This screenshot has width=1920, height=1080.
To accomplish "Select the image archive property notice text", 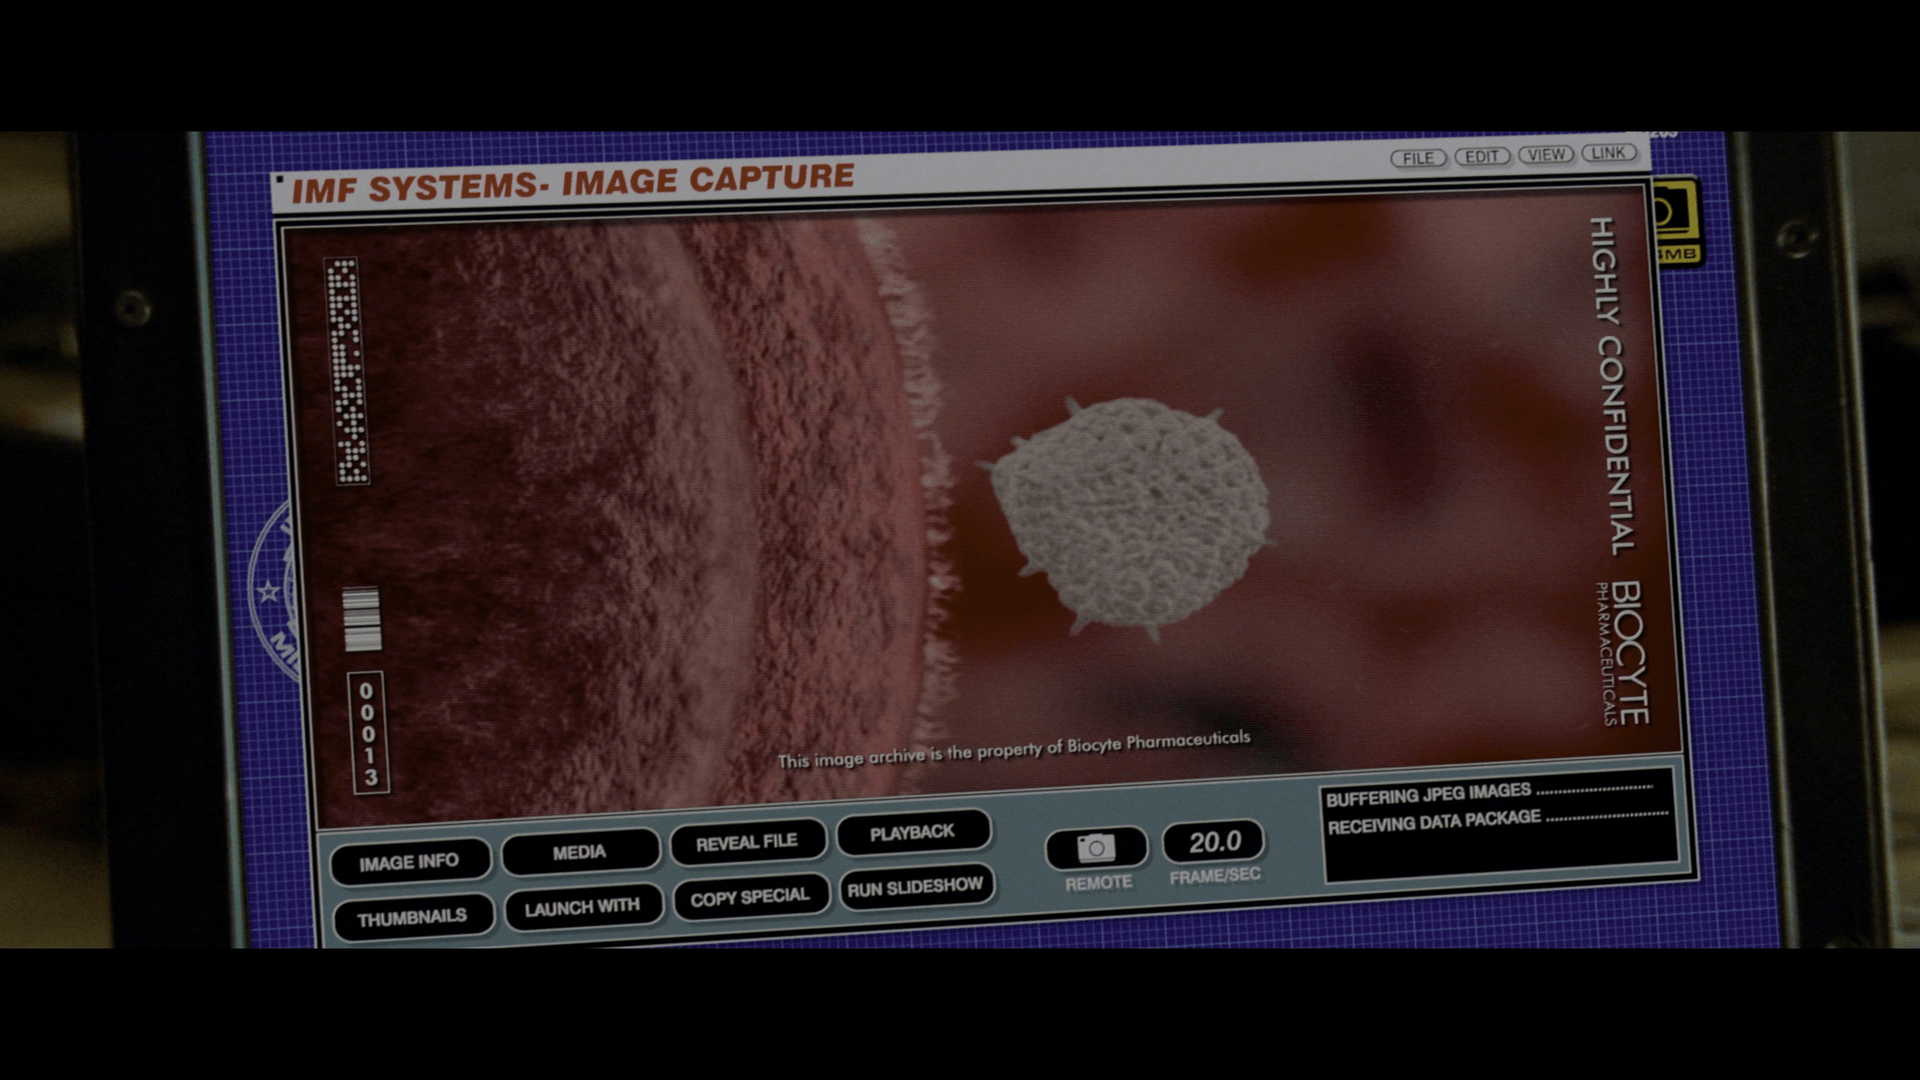I will [1014, 749].
